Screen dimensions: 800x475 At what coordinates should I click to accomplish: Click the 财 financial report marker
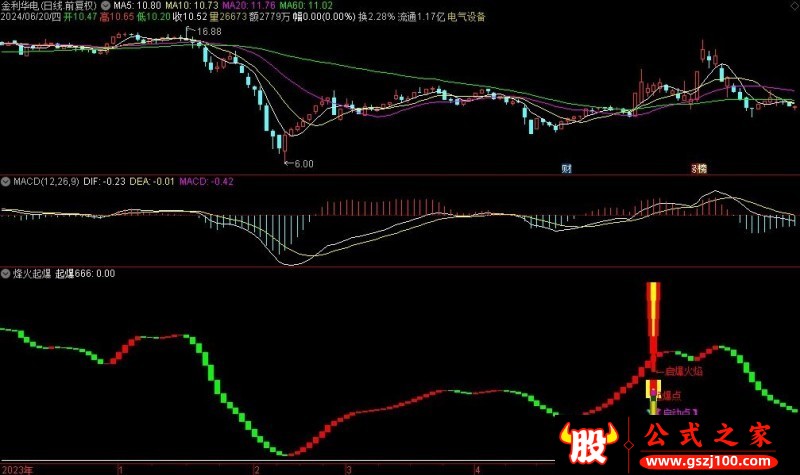[566, 168]
